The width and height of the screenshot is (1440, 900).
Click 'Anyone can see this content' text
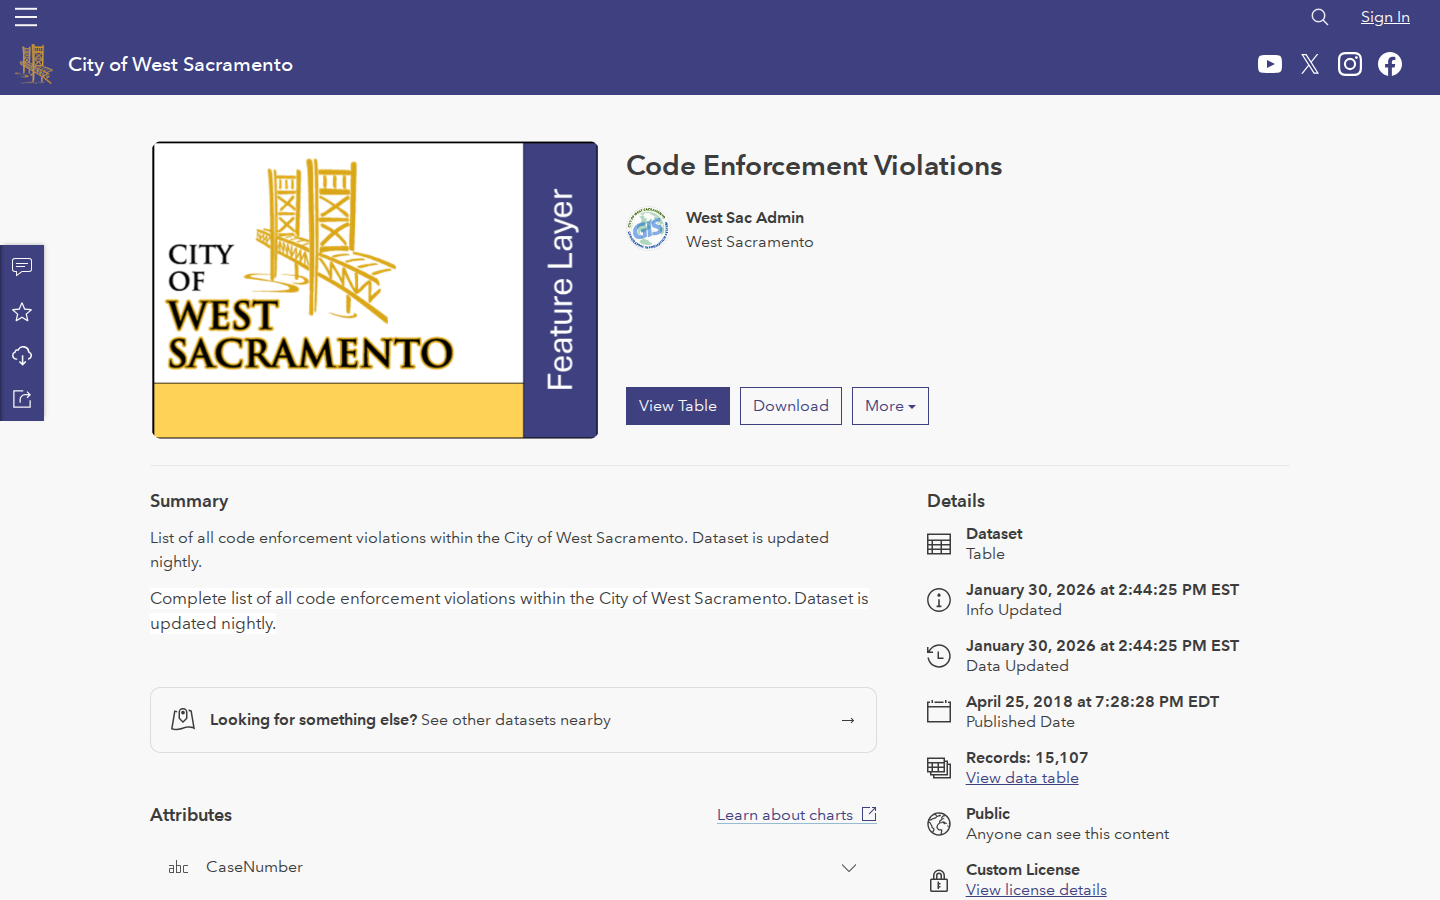pyautogui.click(x=1067, y=834)
